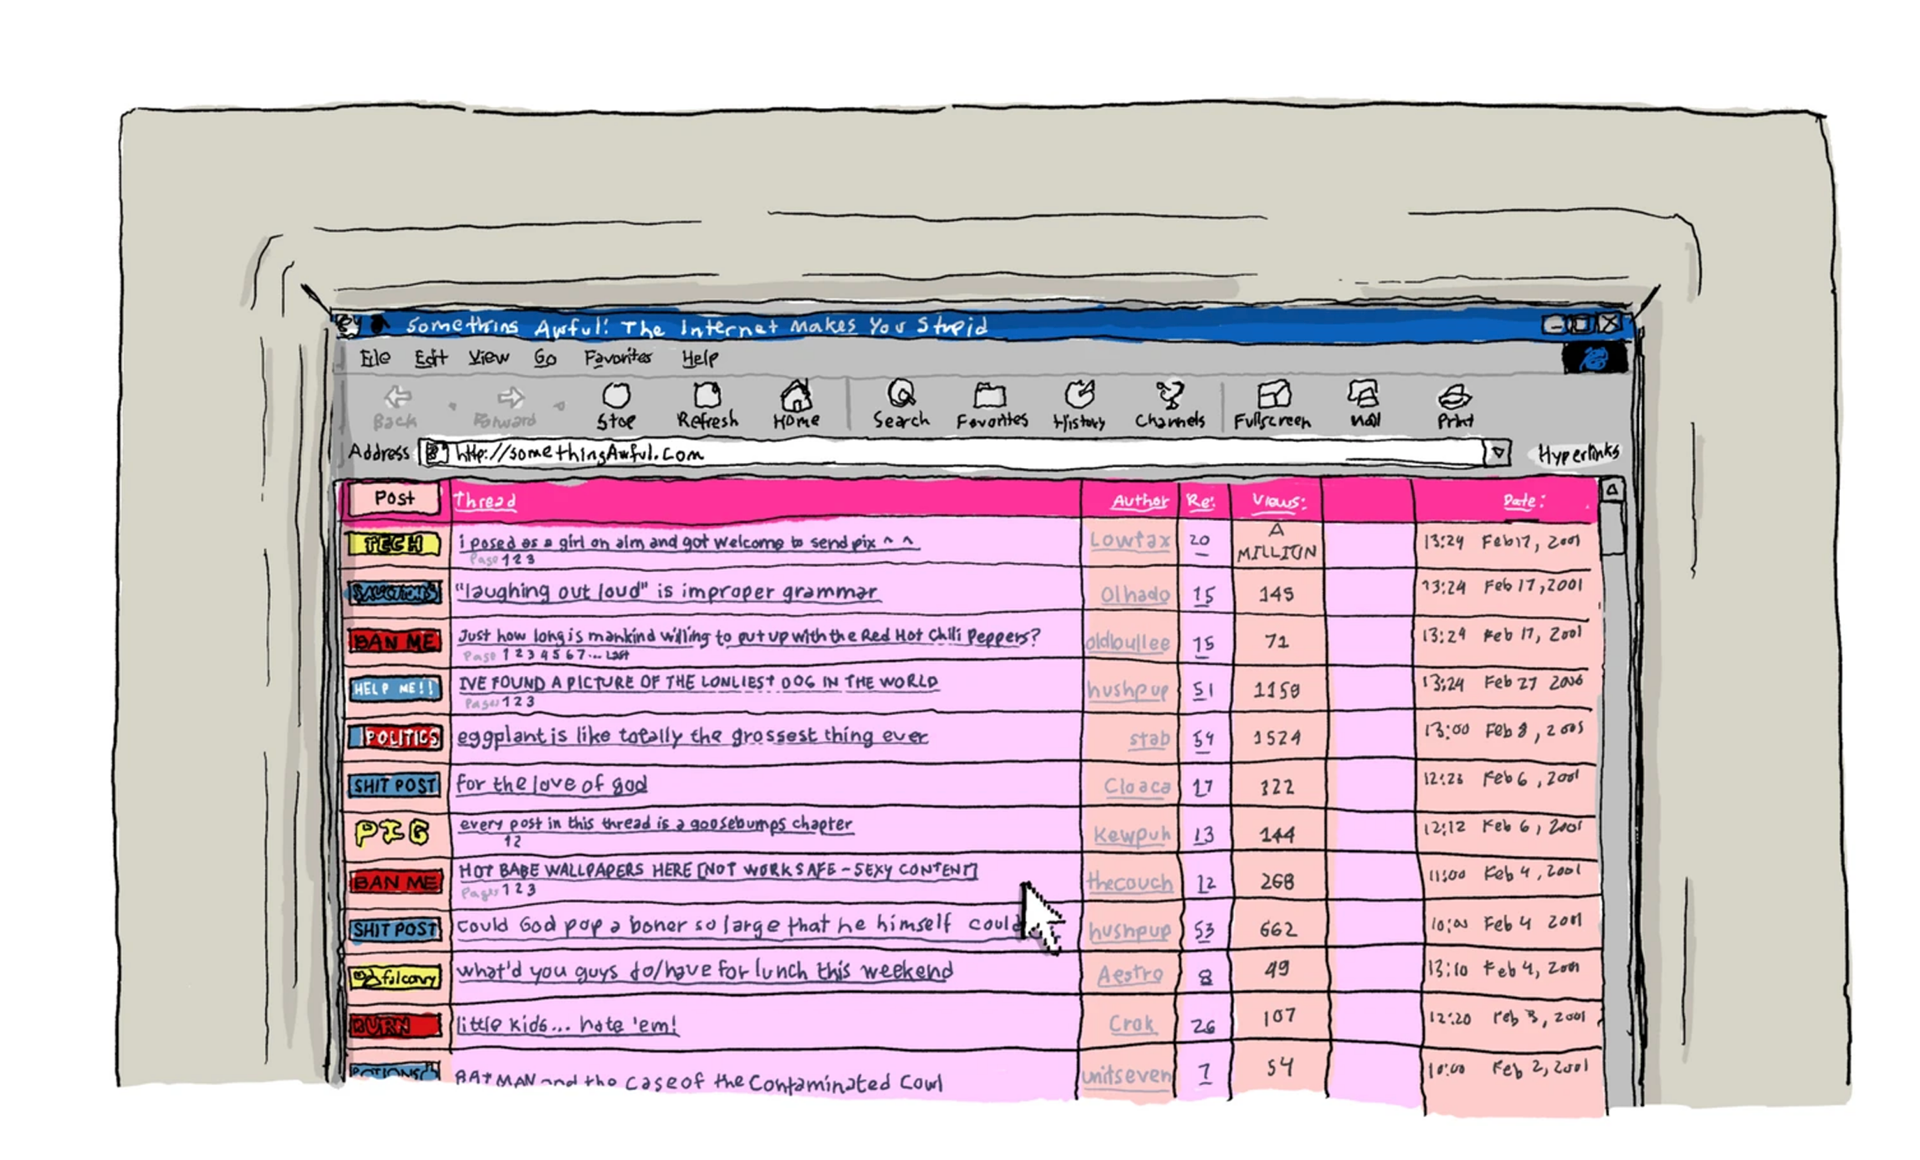Click the Post button in header

point(394,498)
